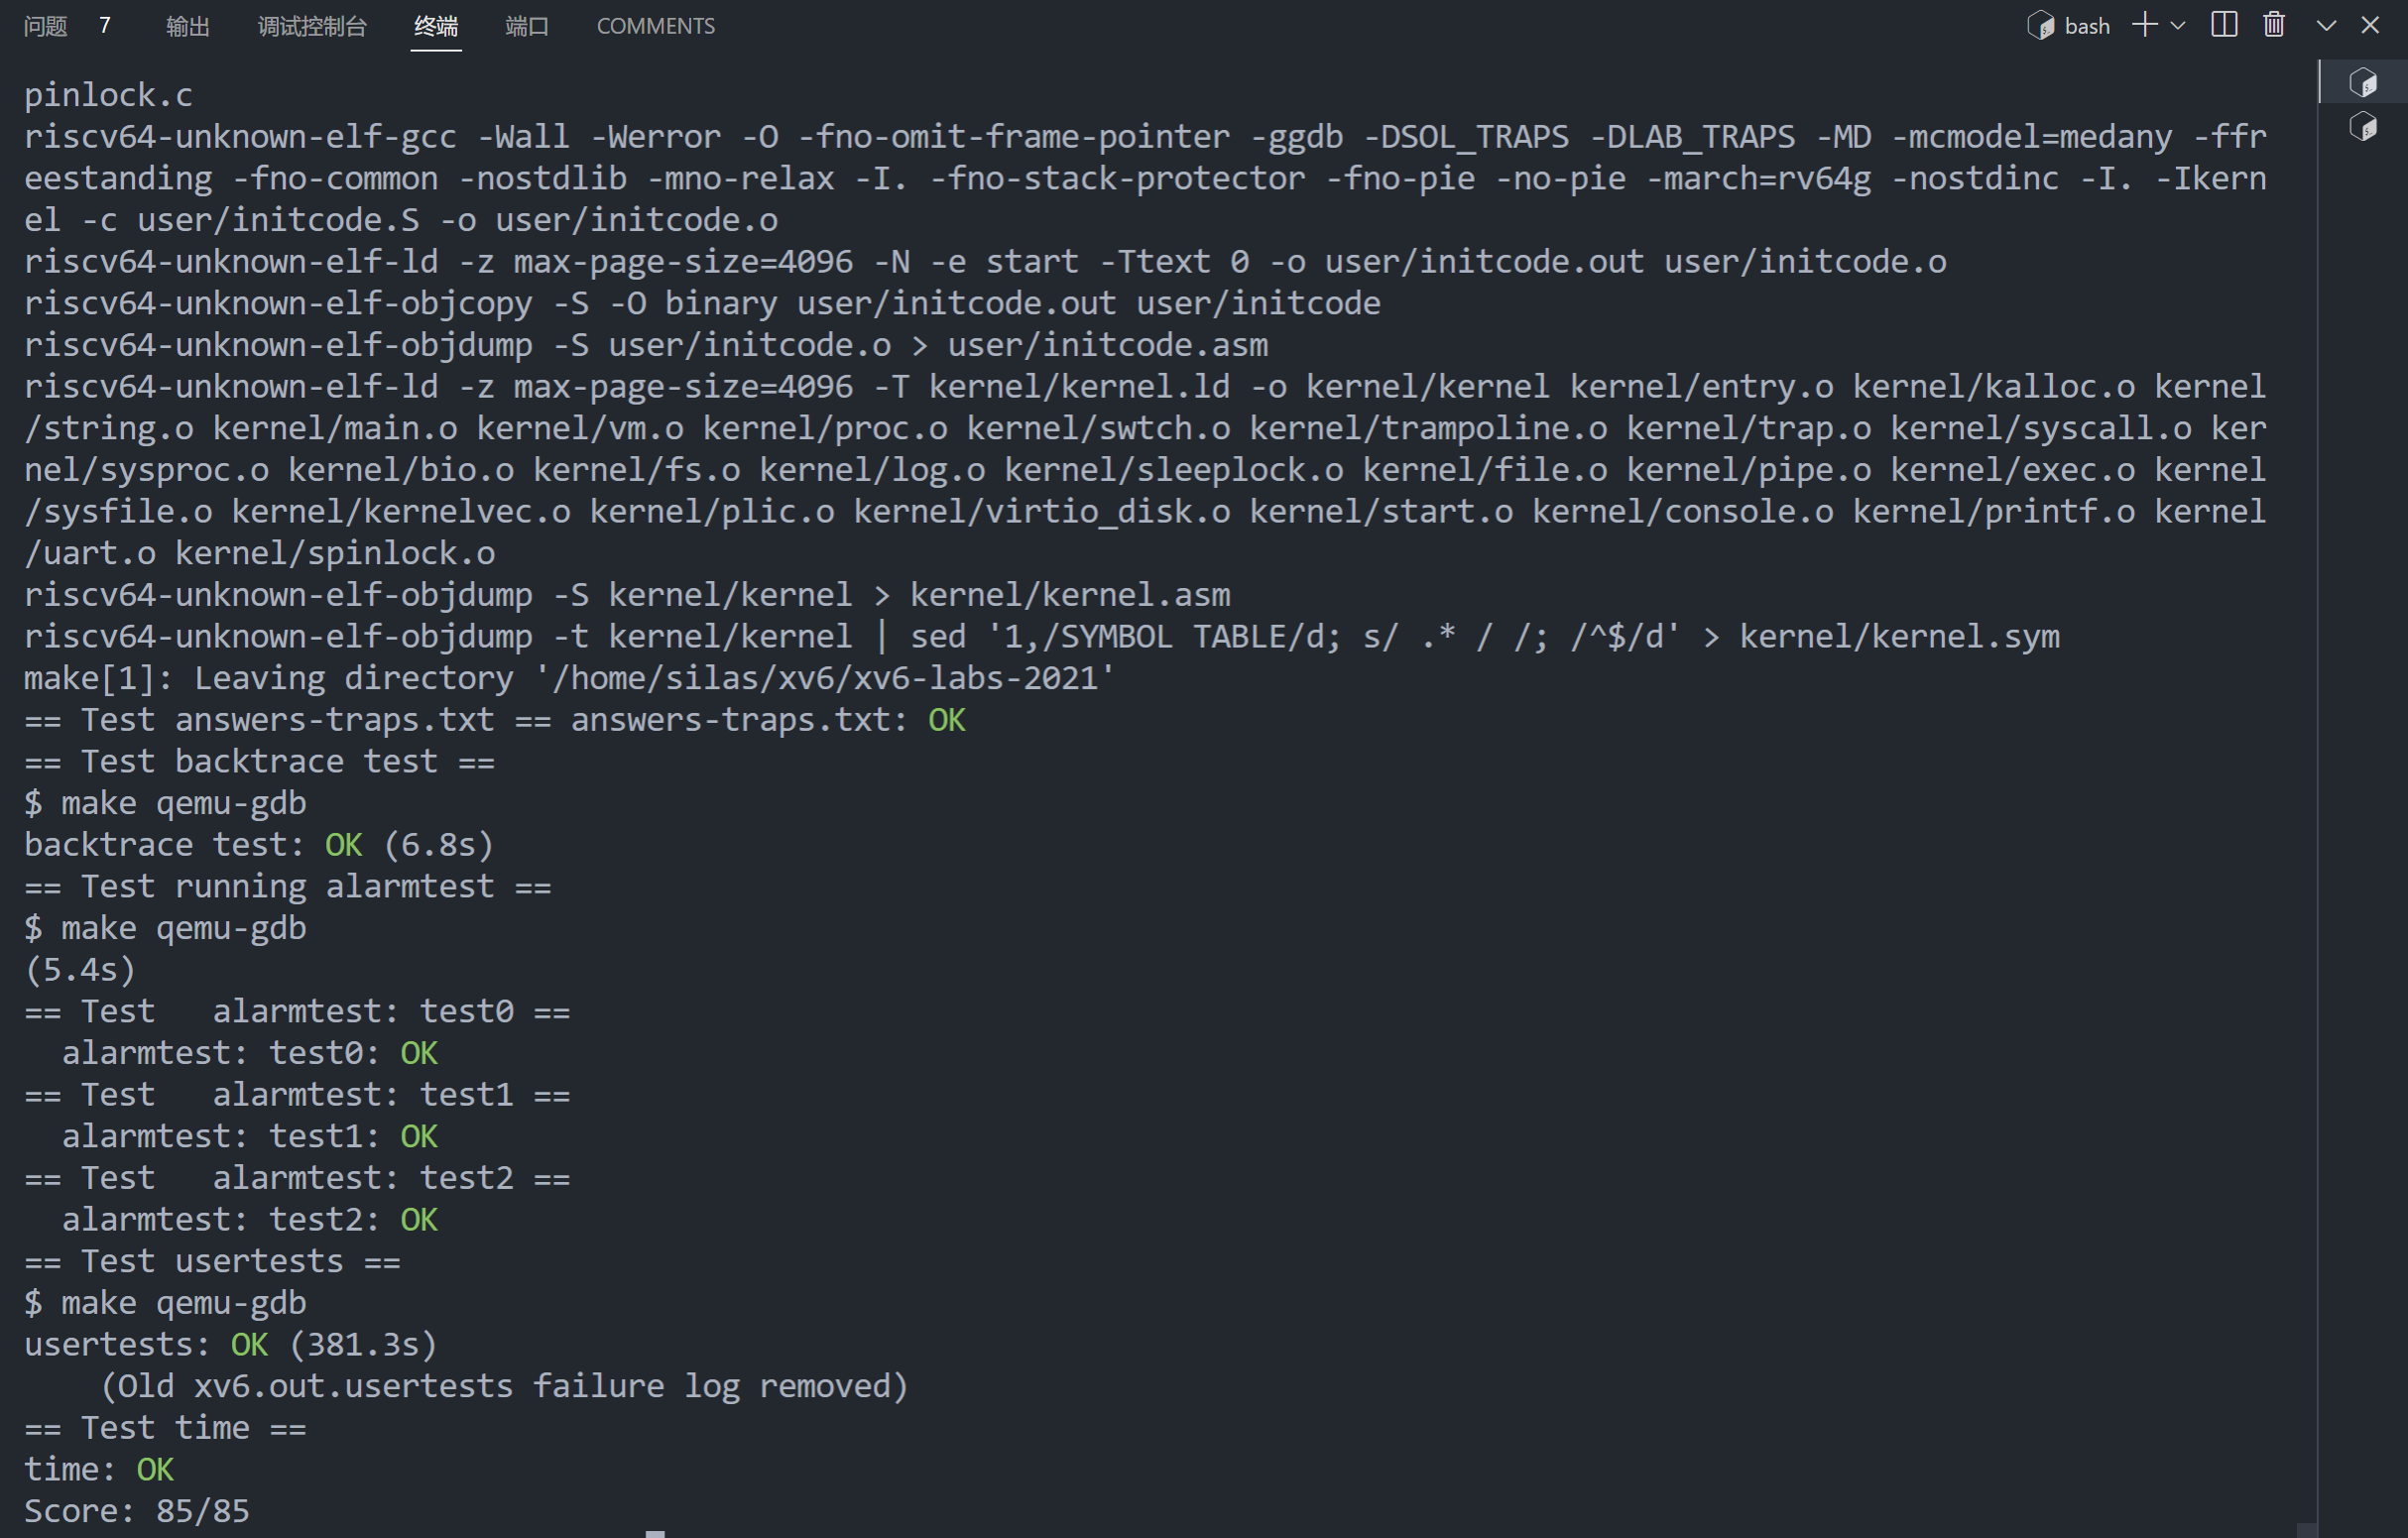Switch to the second bash terminal in the list
This screenshot has height=1538, width=2408.
click(2363, 127)
